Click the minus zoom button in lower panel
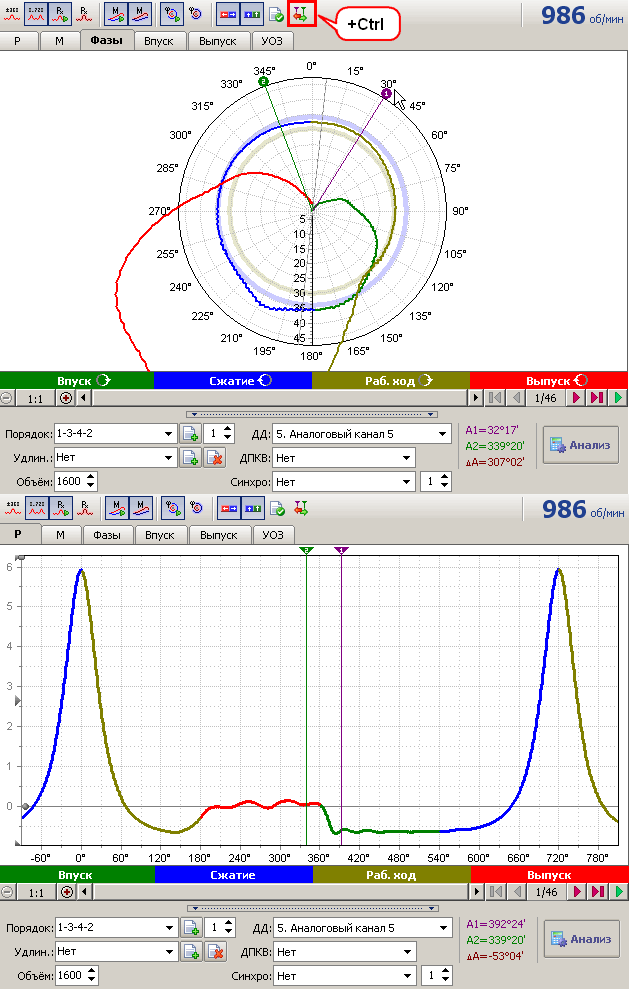This screenshot has width=629, height=989. pos(8,891)
